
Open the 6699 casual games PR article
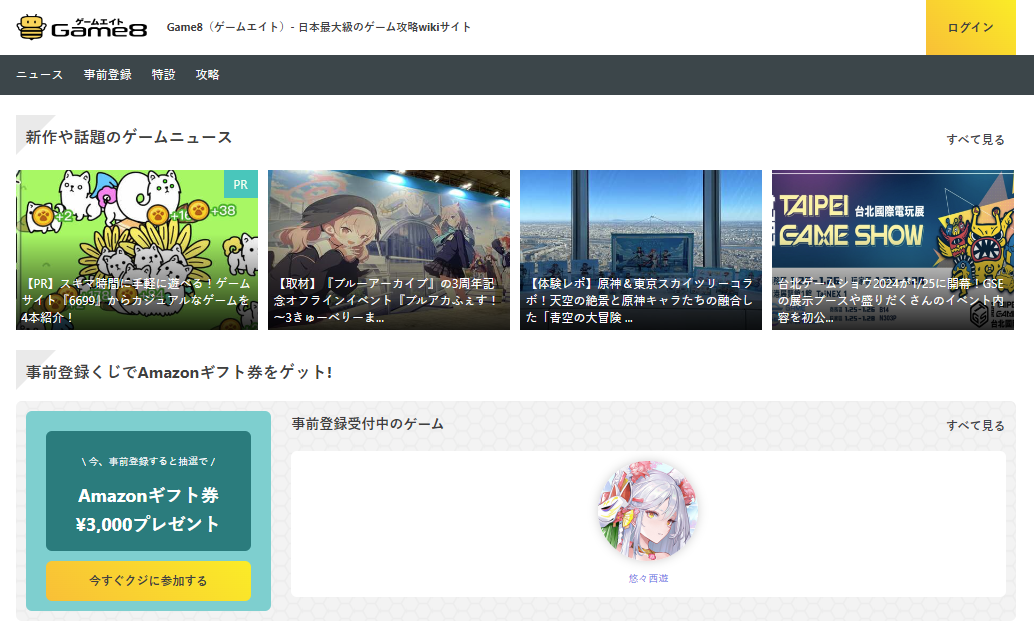point(137,250)
